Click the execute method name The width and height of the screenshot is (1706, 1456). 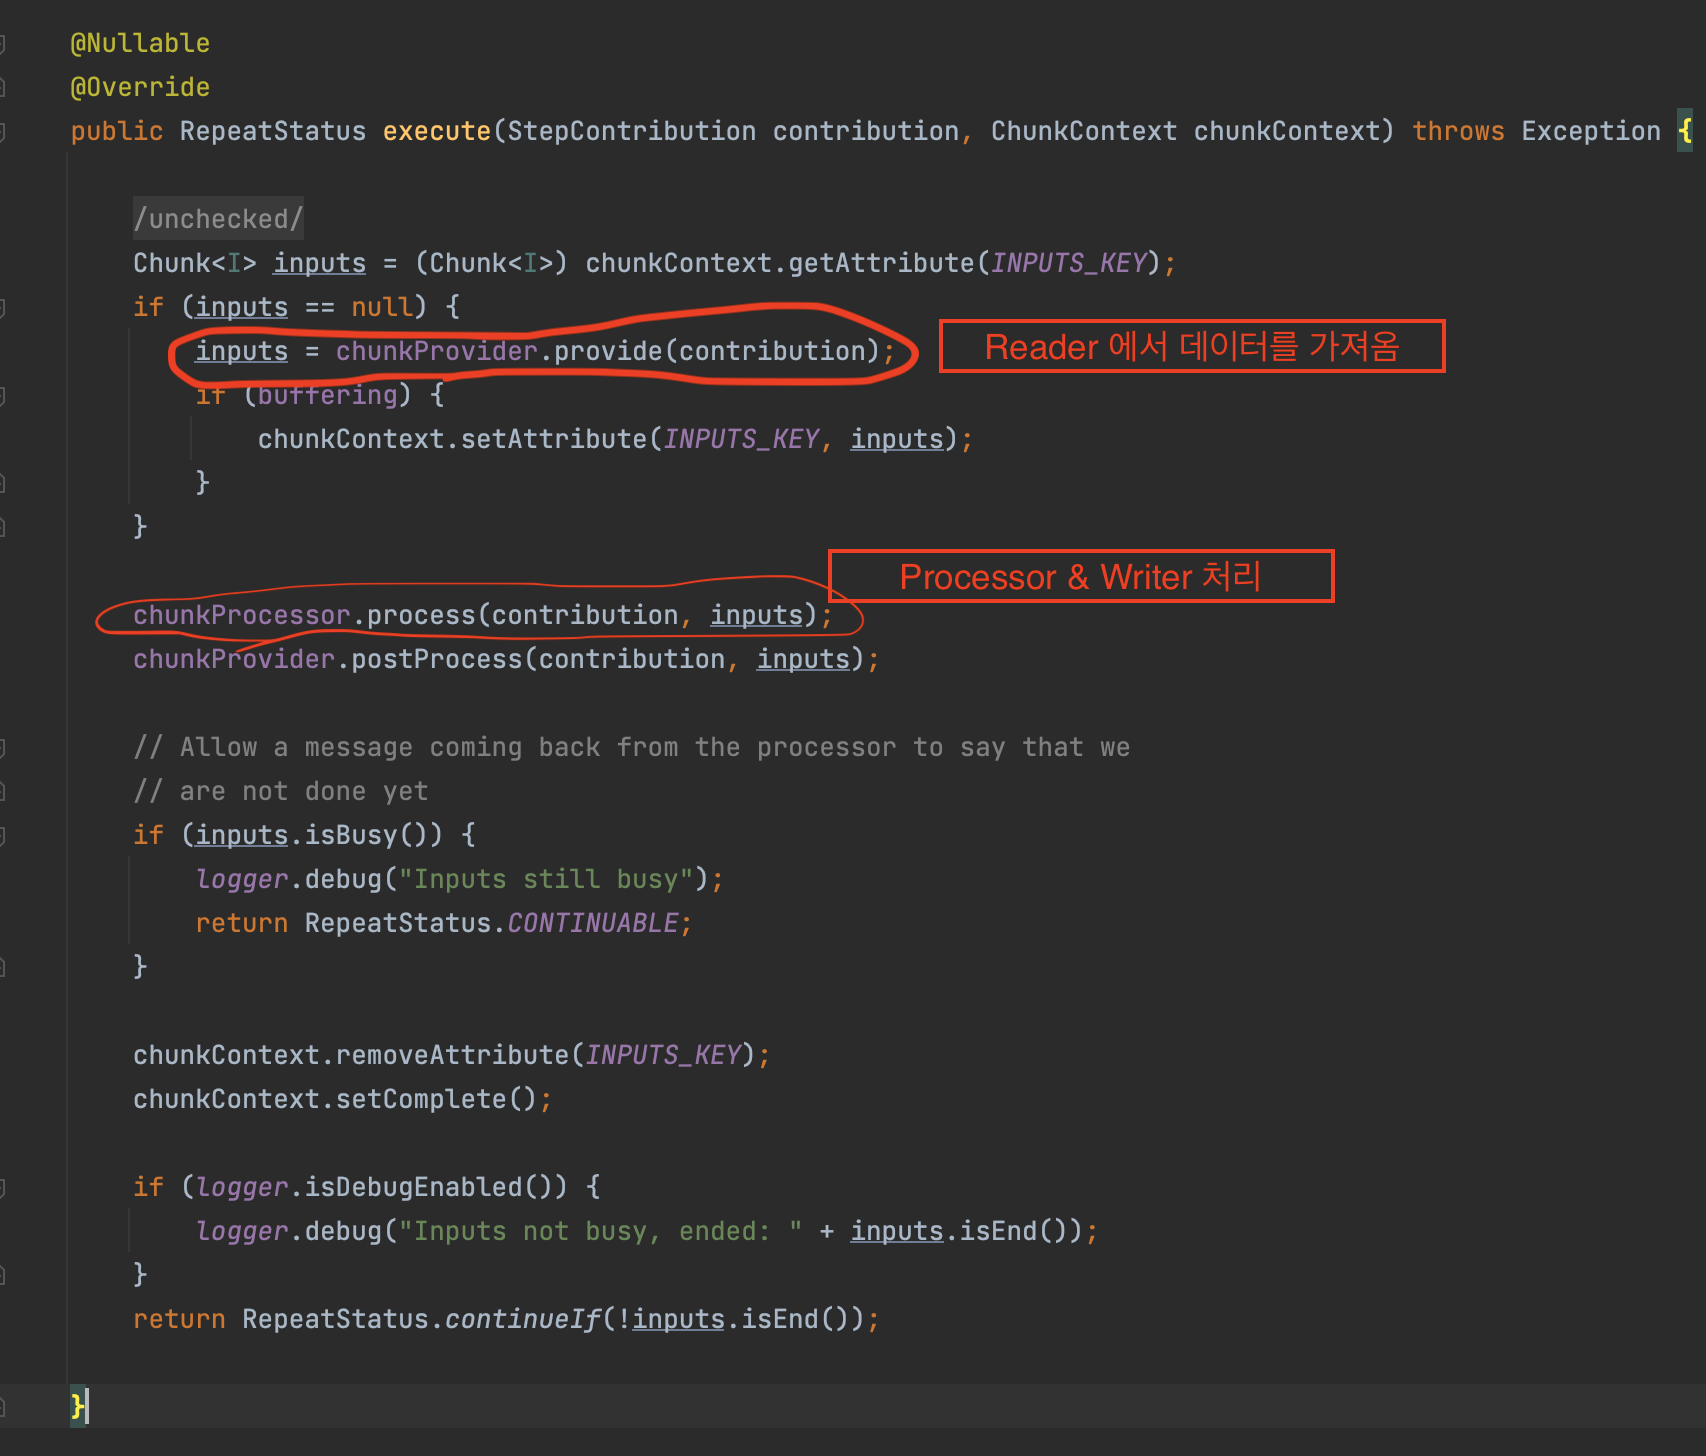point(437,131)
